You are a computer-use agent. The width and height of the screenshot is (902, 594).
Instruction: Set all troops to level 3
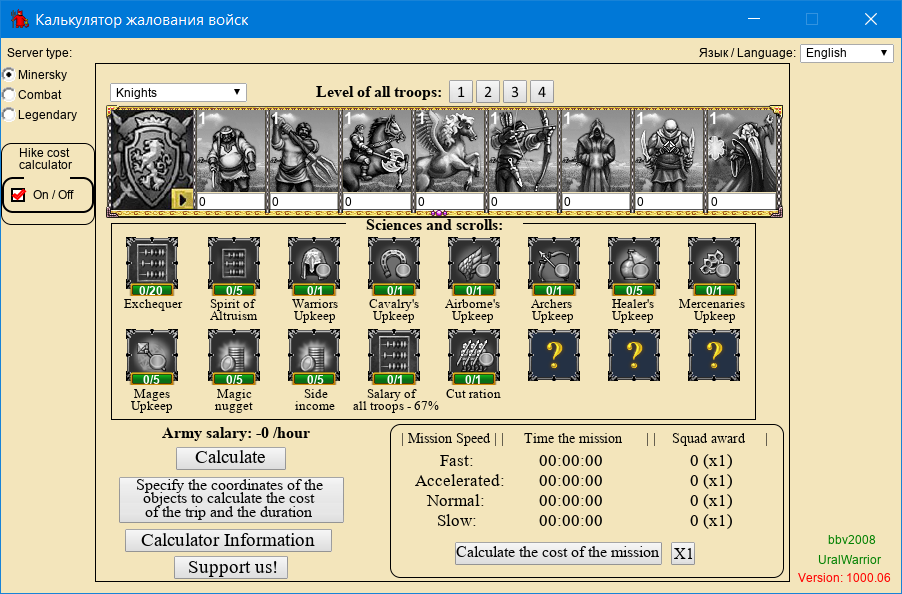coord(514,93)
